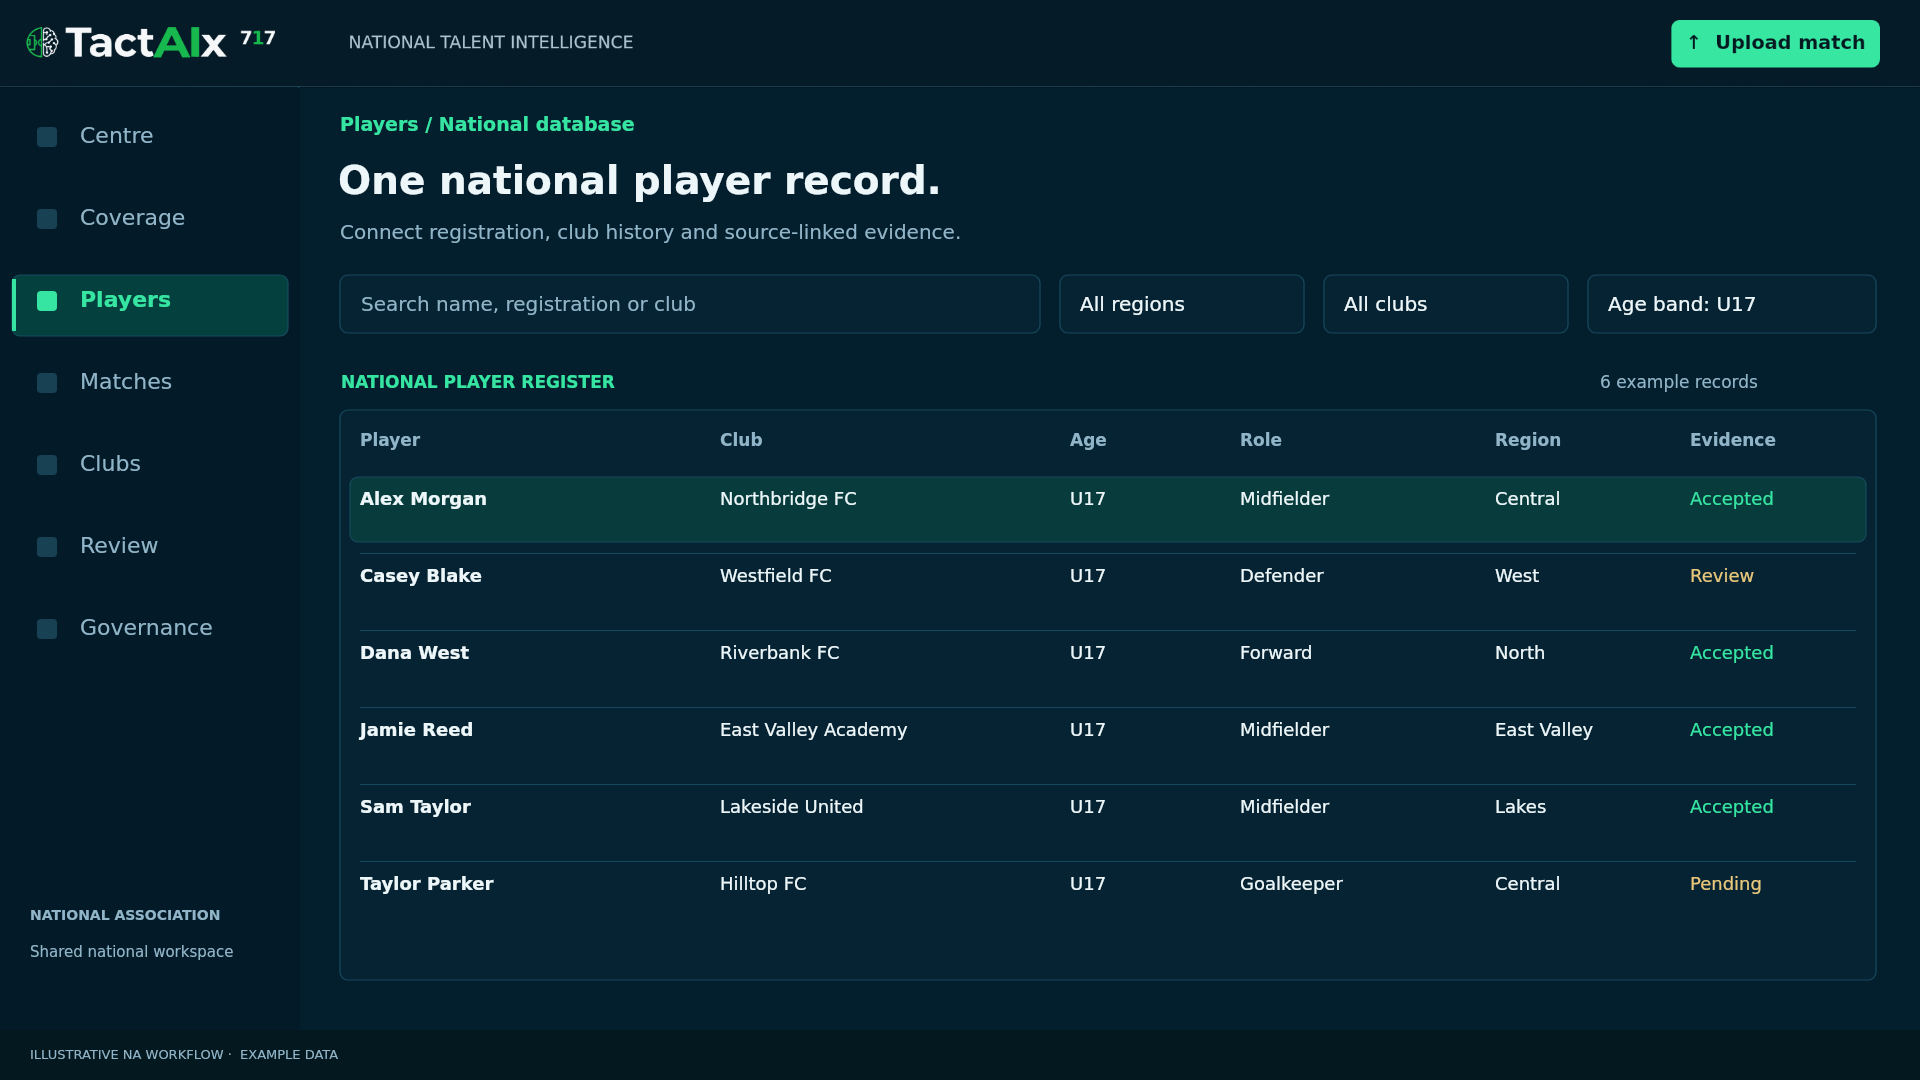Click the Player column header
1920x1080 pixels.
390,440
